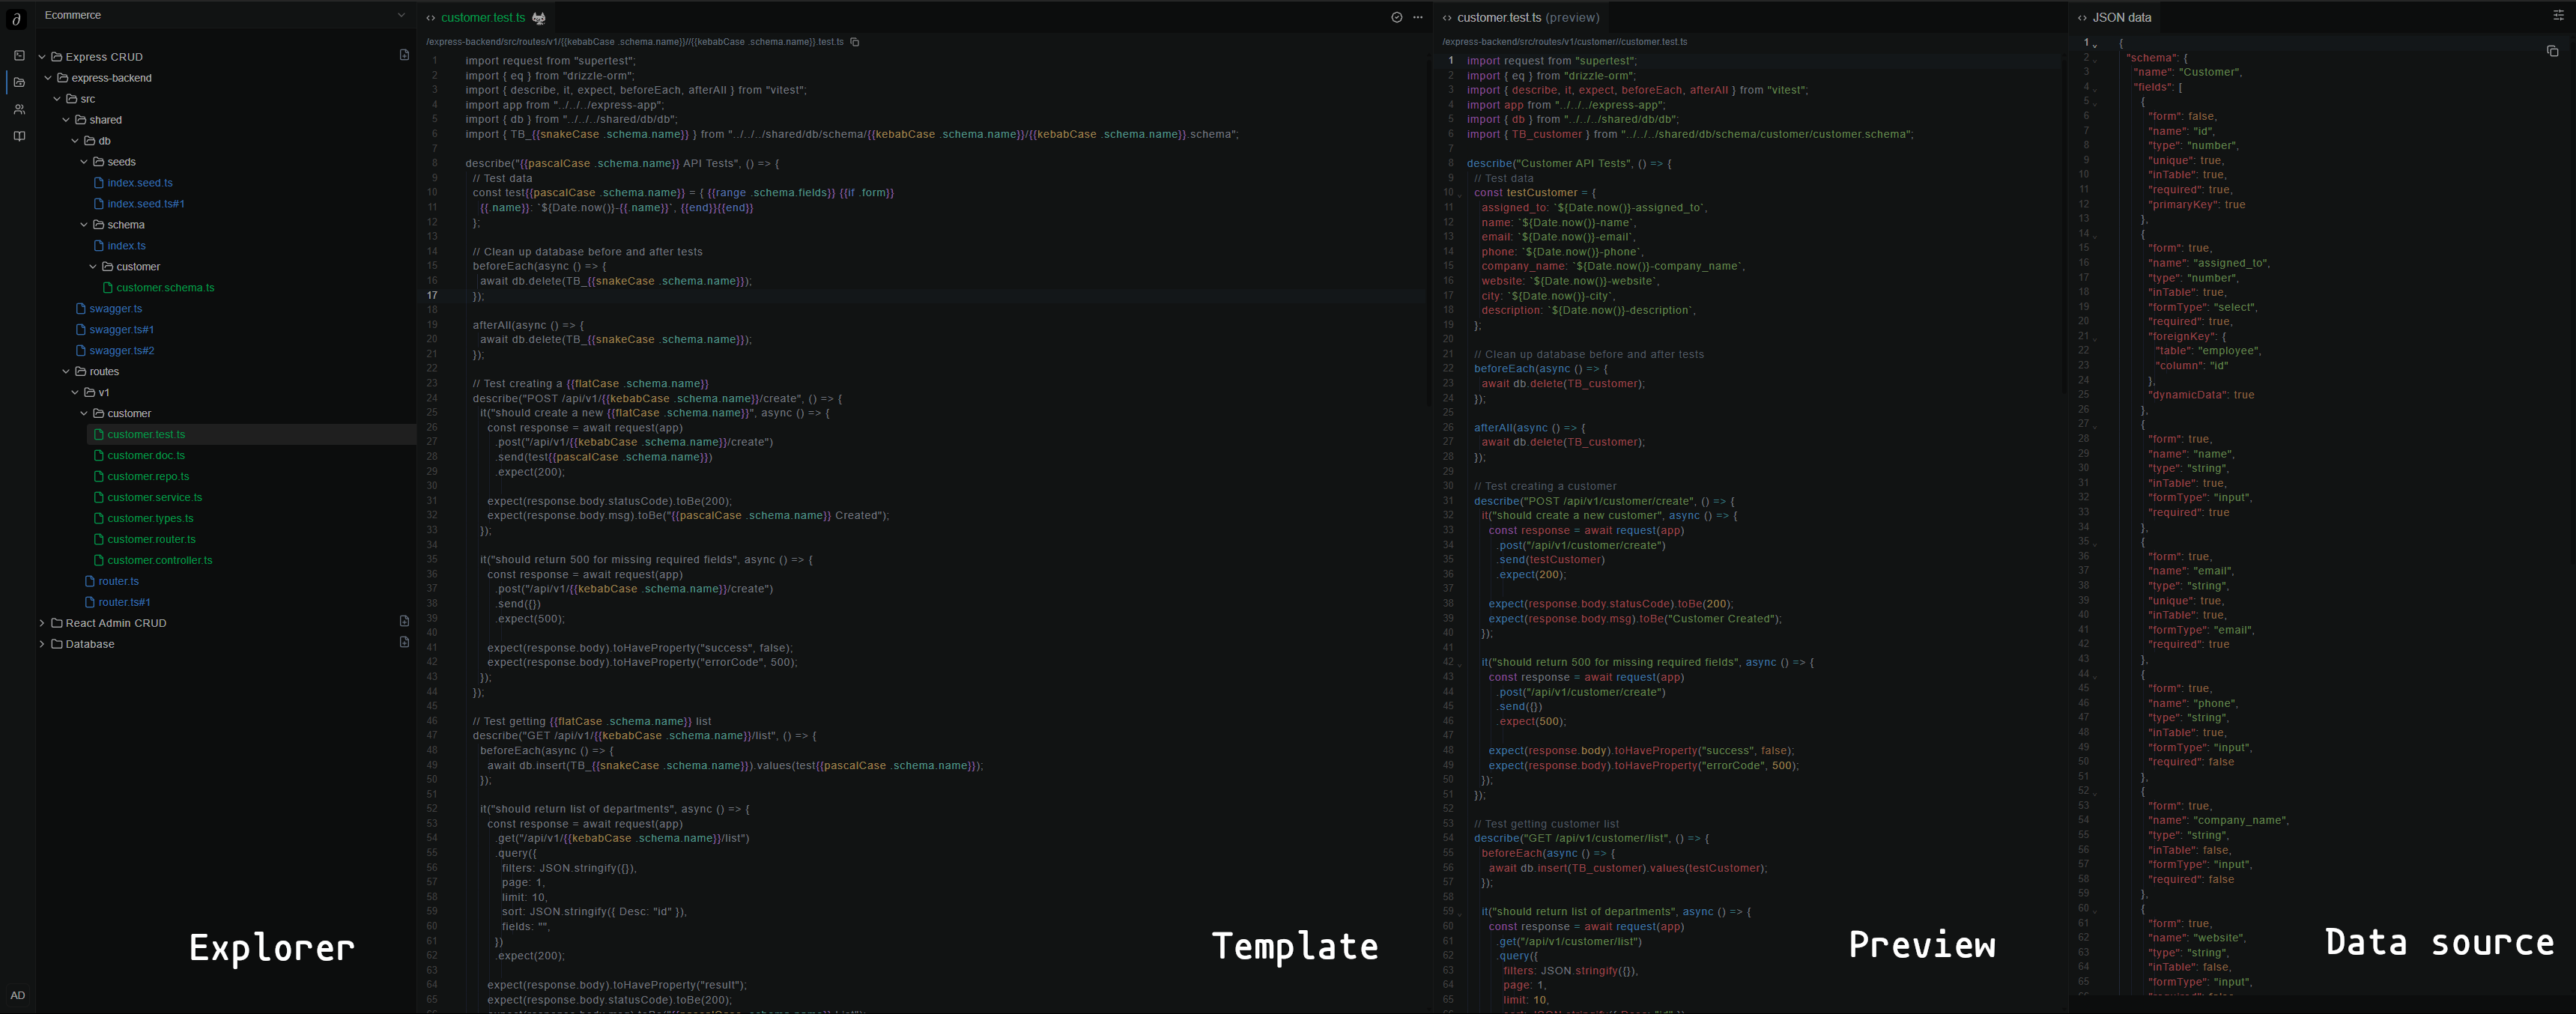Viewport: 2576px width, 1014px height.
Task: Open index.ts in schema folder
Action: [126, 246]
